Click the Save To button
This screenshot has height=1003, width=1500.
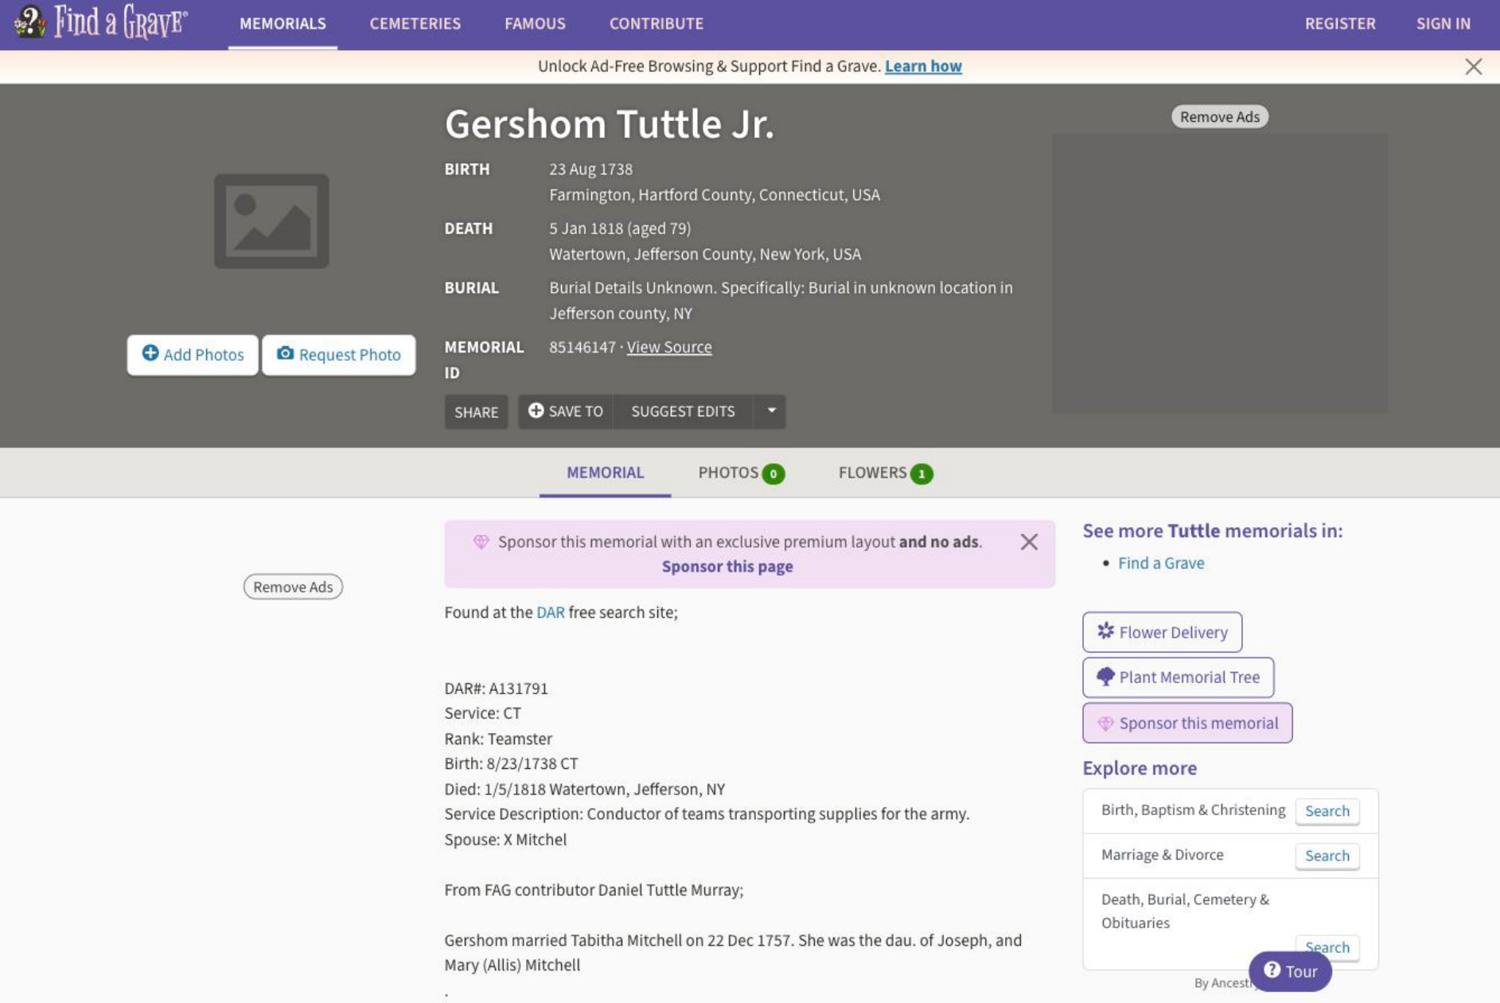point(566,411)
